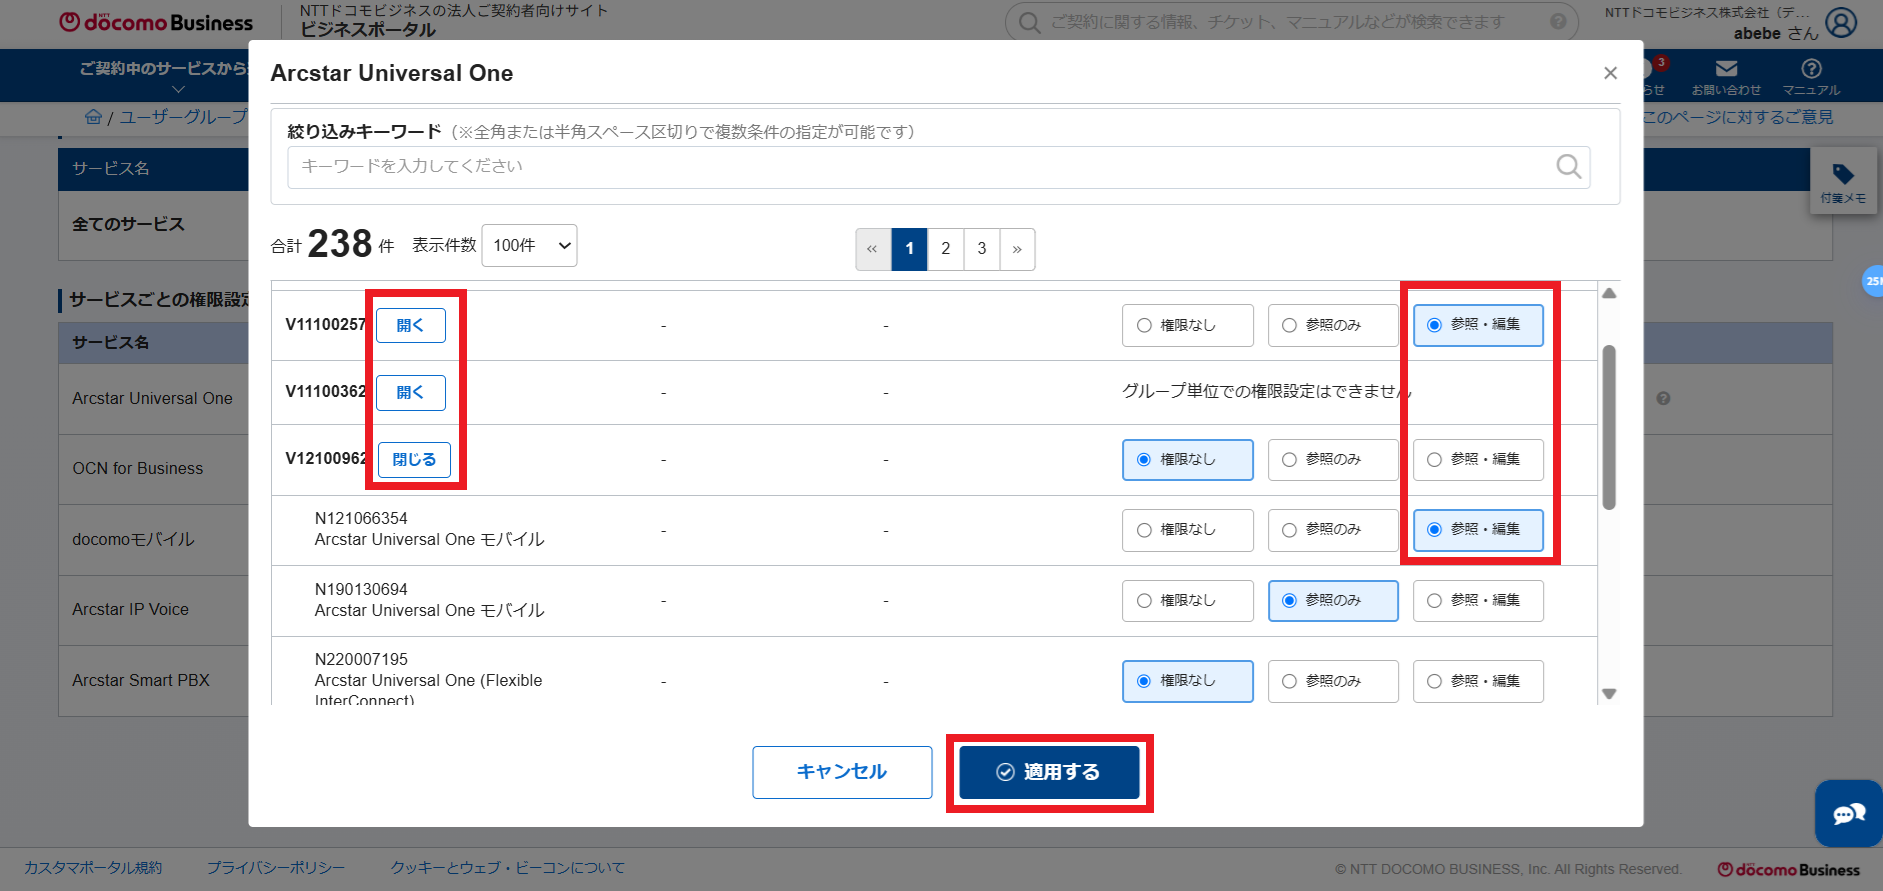Click the home icon in breadcrumb
Viewport: 1883px width, 891px height.
click(93, 117)
